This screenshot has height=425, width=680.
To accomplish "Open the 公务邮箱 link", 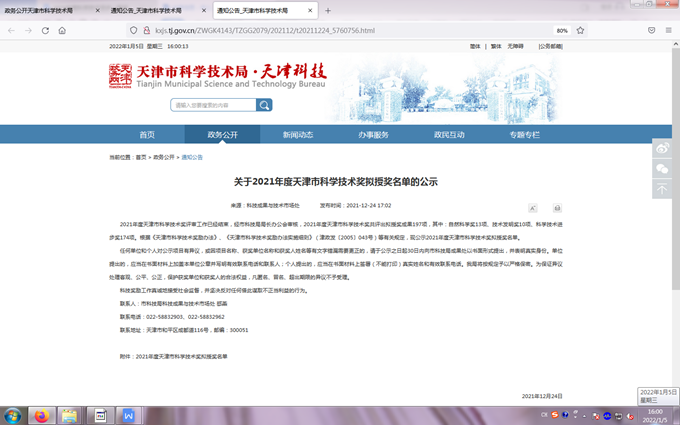I will point(550,46).
